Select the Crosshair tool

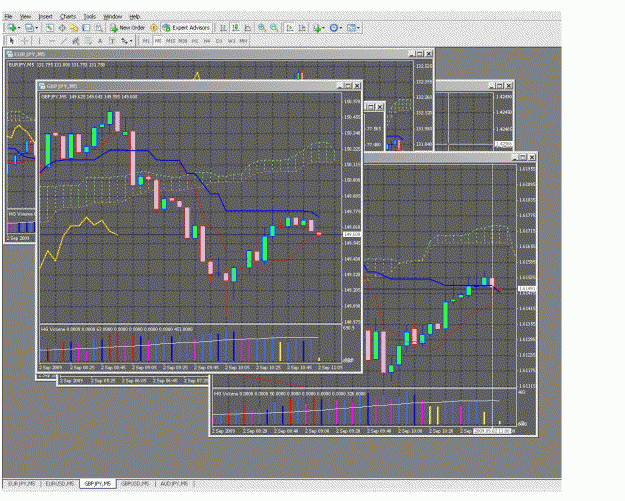tap(25, 41)
